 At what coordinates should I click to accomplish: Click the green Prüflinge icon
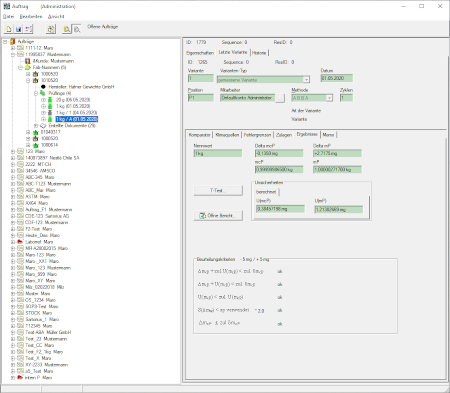[42, 93]
